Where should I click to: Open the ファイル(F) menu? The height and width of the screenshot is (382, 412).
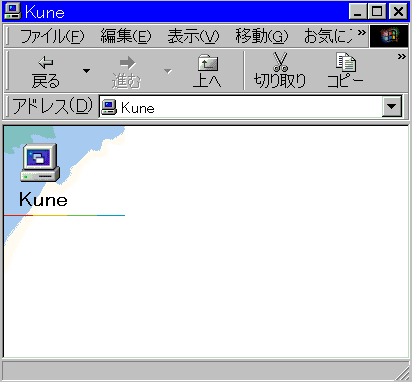pos(52,36)
